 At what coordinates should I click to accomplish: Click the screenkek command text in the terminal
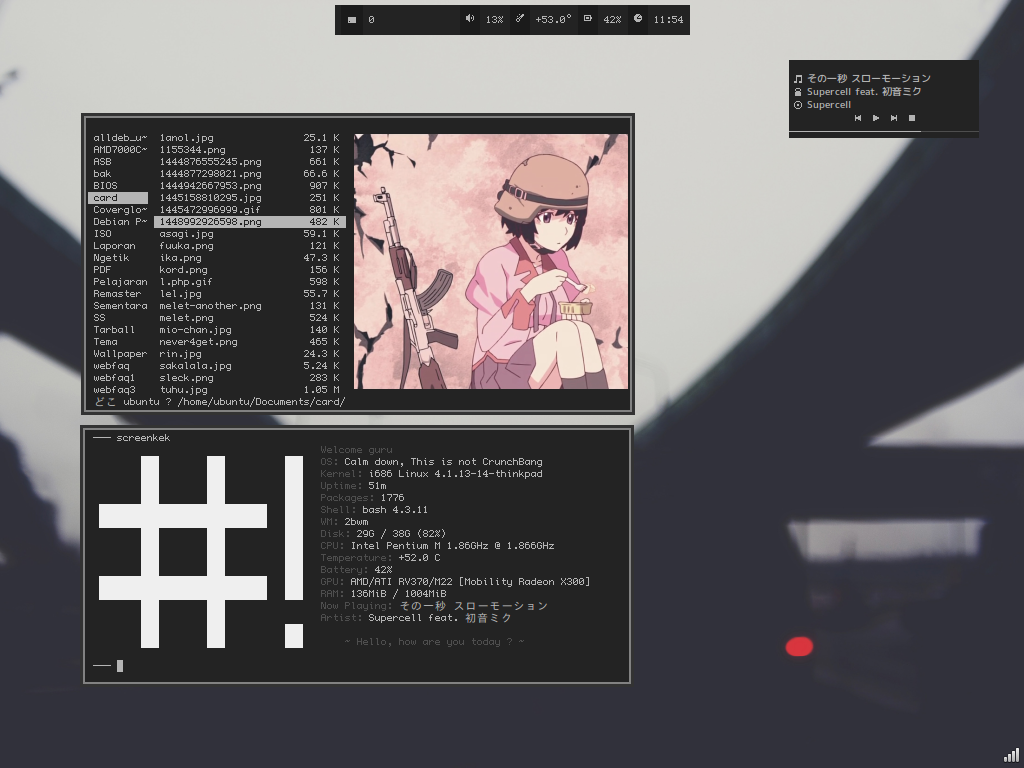(143, 438)
